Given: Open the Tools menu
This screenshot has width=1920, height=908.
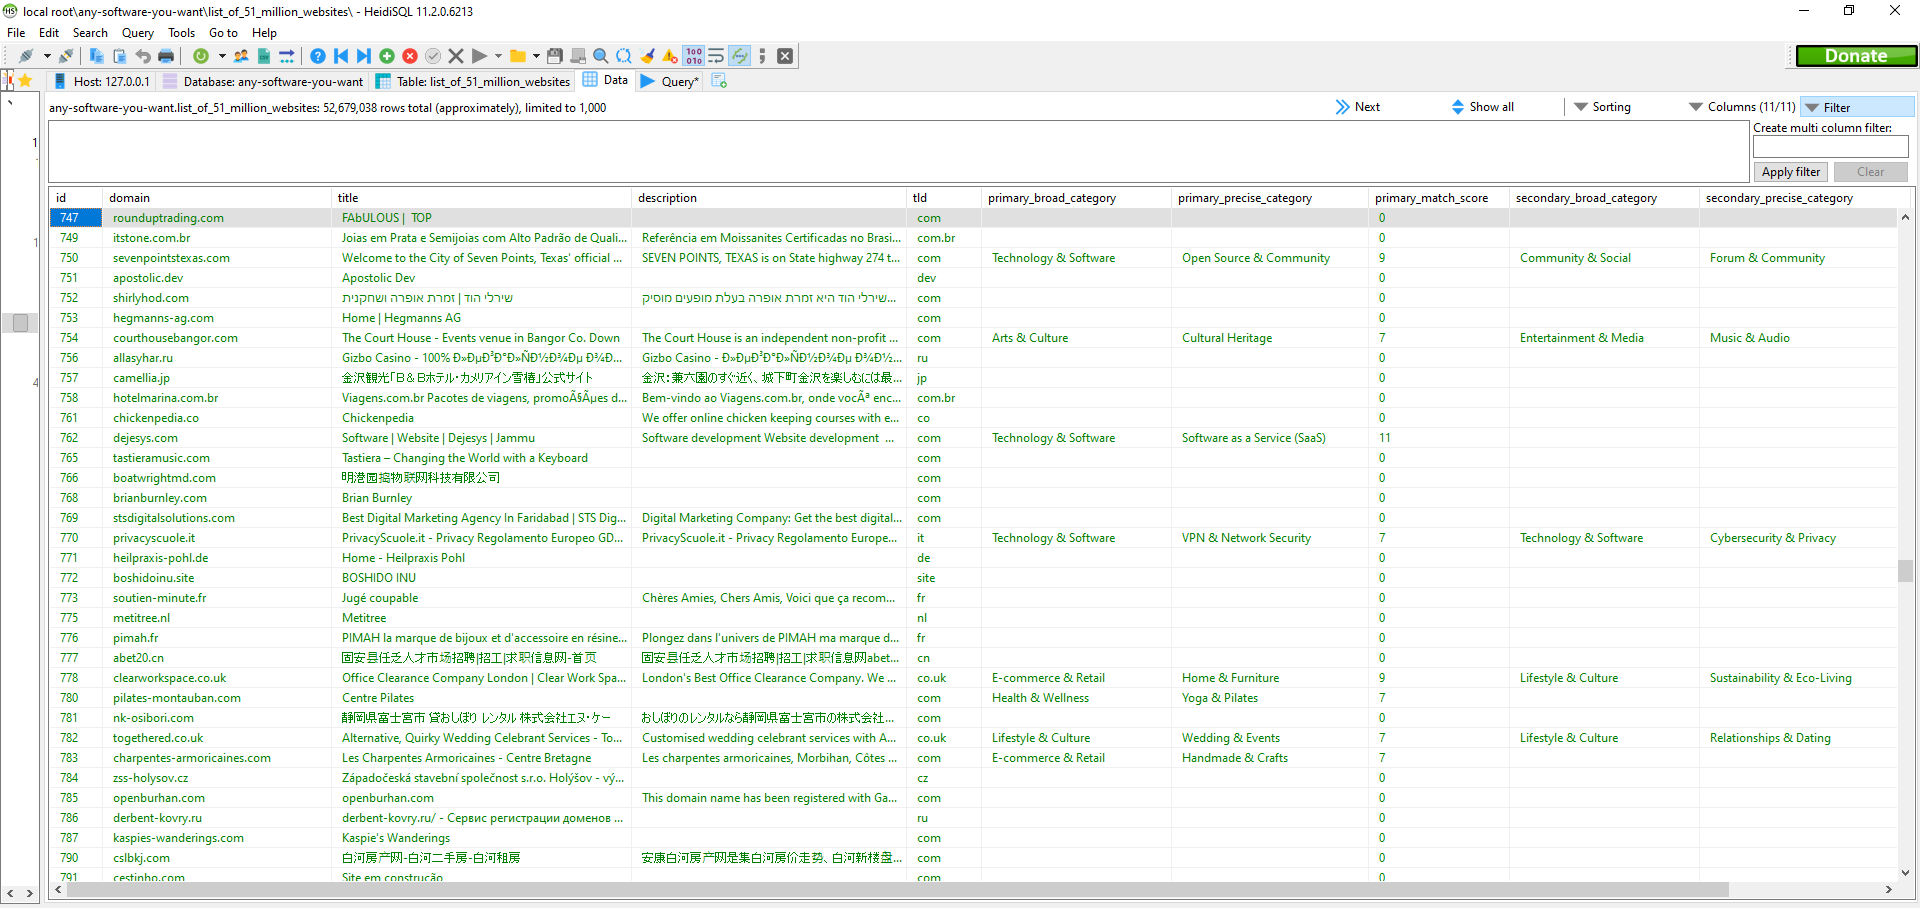Looking at the screenshot, I should 181,33.
